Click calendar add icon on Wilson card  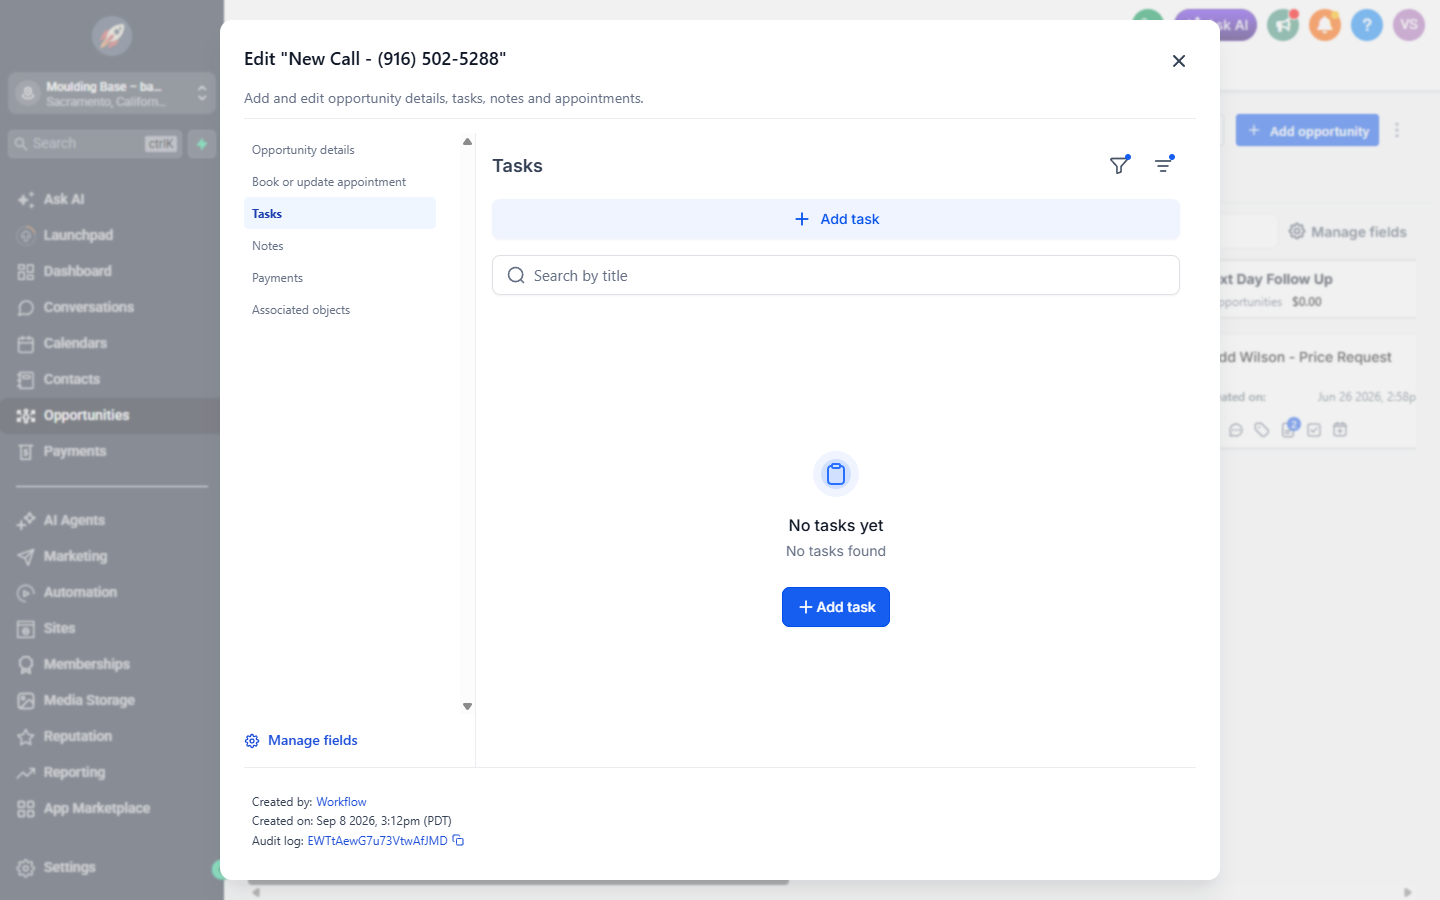pyautogui.click(x=1340, y=430)
